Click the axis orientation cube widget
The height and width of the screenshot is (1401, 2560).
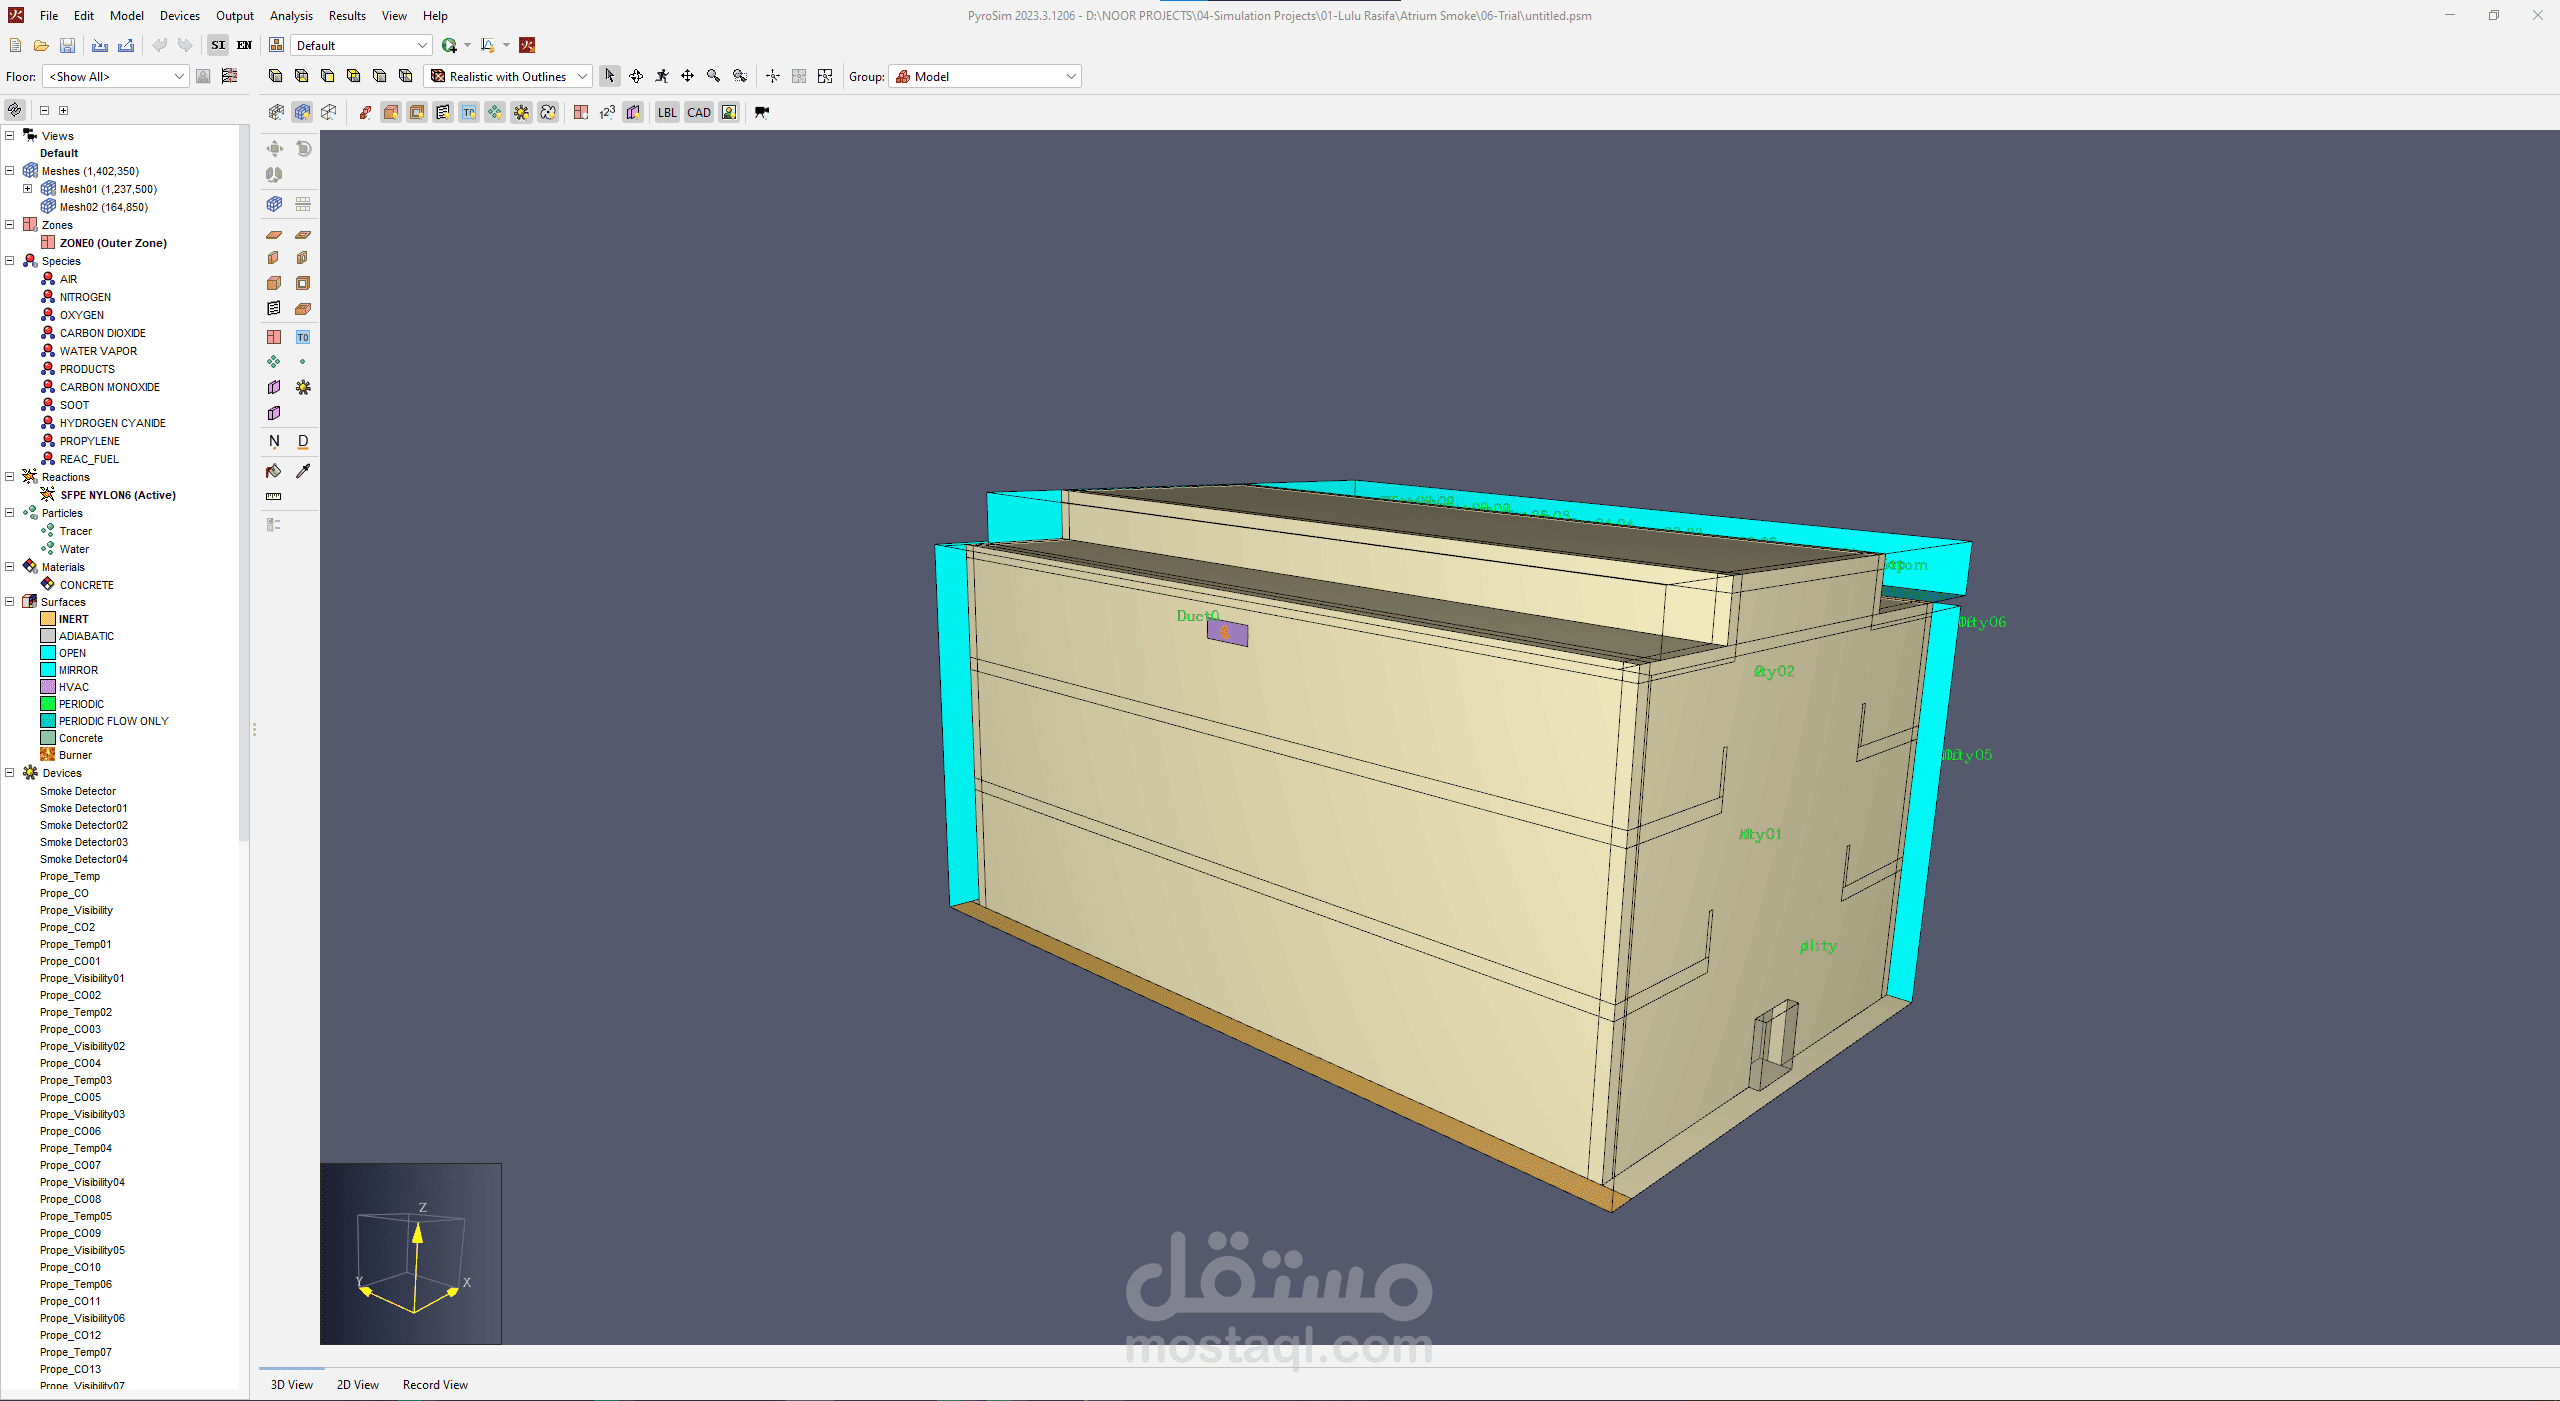click(x=411, y=1254)
